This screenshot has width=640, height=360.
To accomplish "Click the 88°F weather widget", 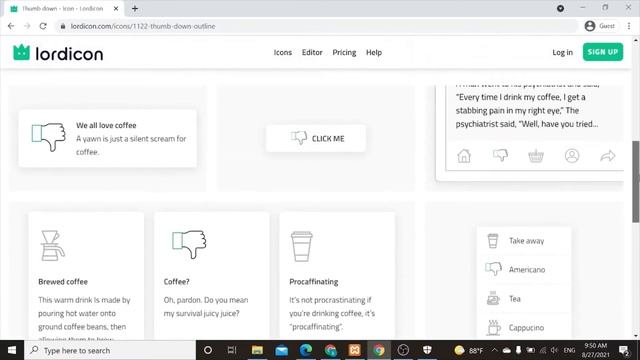I will point(469,350).
